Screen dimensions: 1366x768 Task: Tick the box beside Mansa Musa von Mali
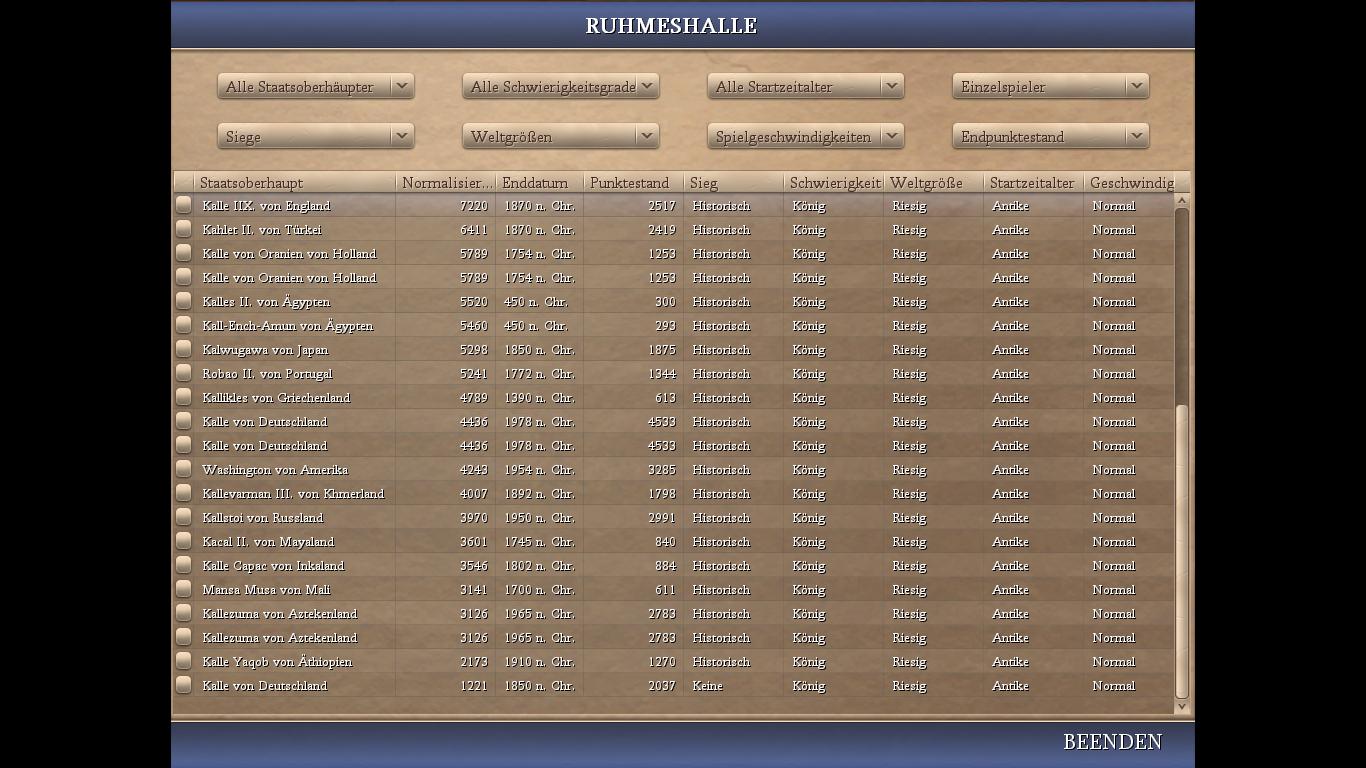tap(183, 589)
